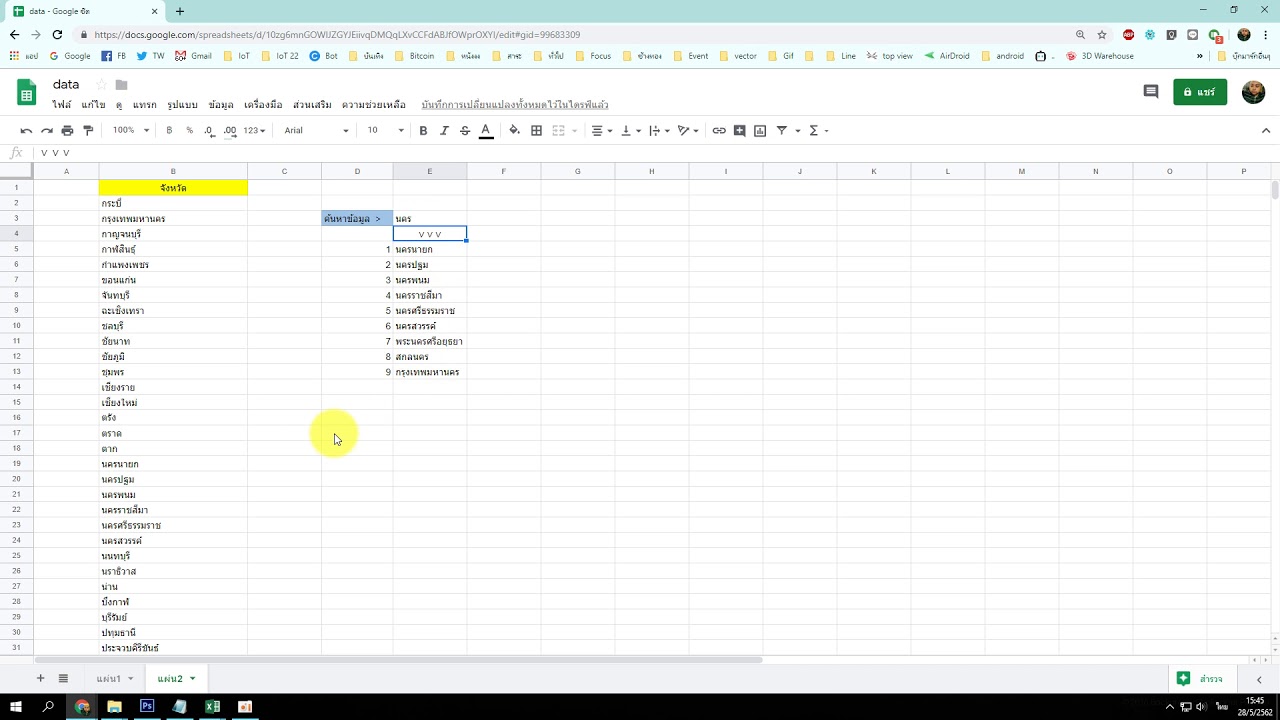Click Insert comment icon
The width and height of the screenshot is (1280, 720).
click(740, 130)
